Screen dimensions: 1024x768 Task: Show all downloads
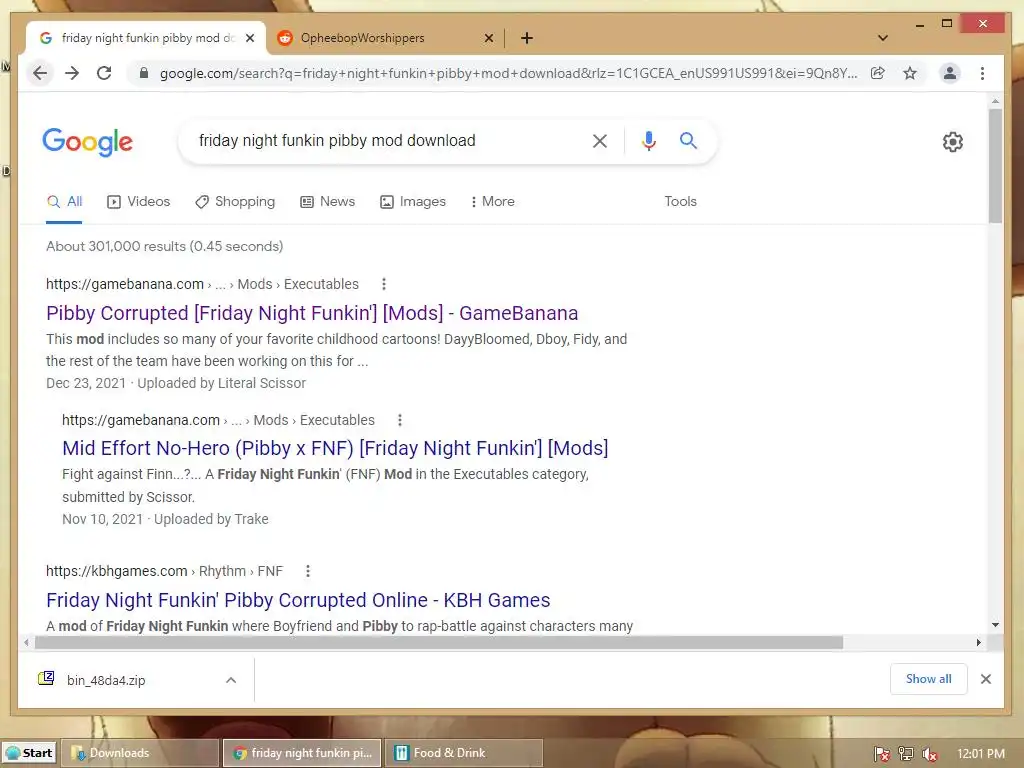pyautogui.click(x=928, y=679)
